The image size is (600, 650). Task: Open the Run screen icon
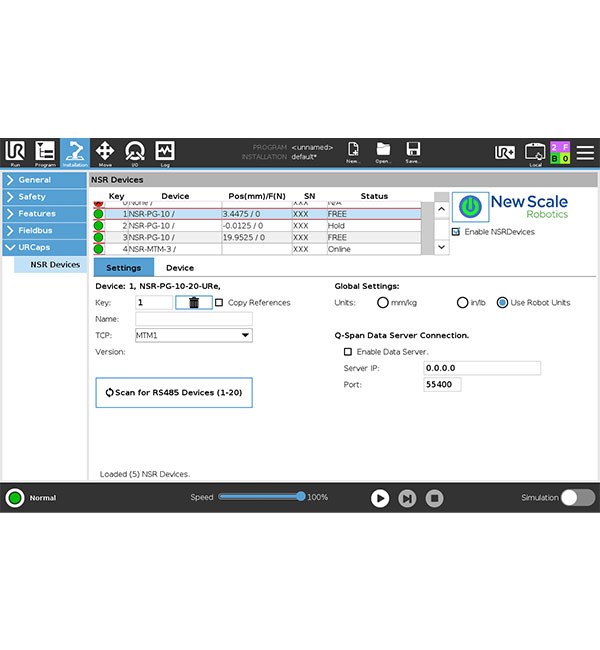click(x=15, y=153)
